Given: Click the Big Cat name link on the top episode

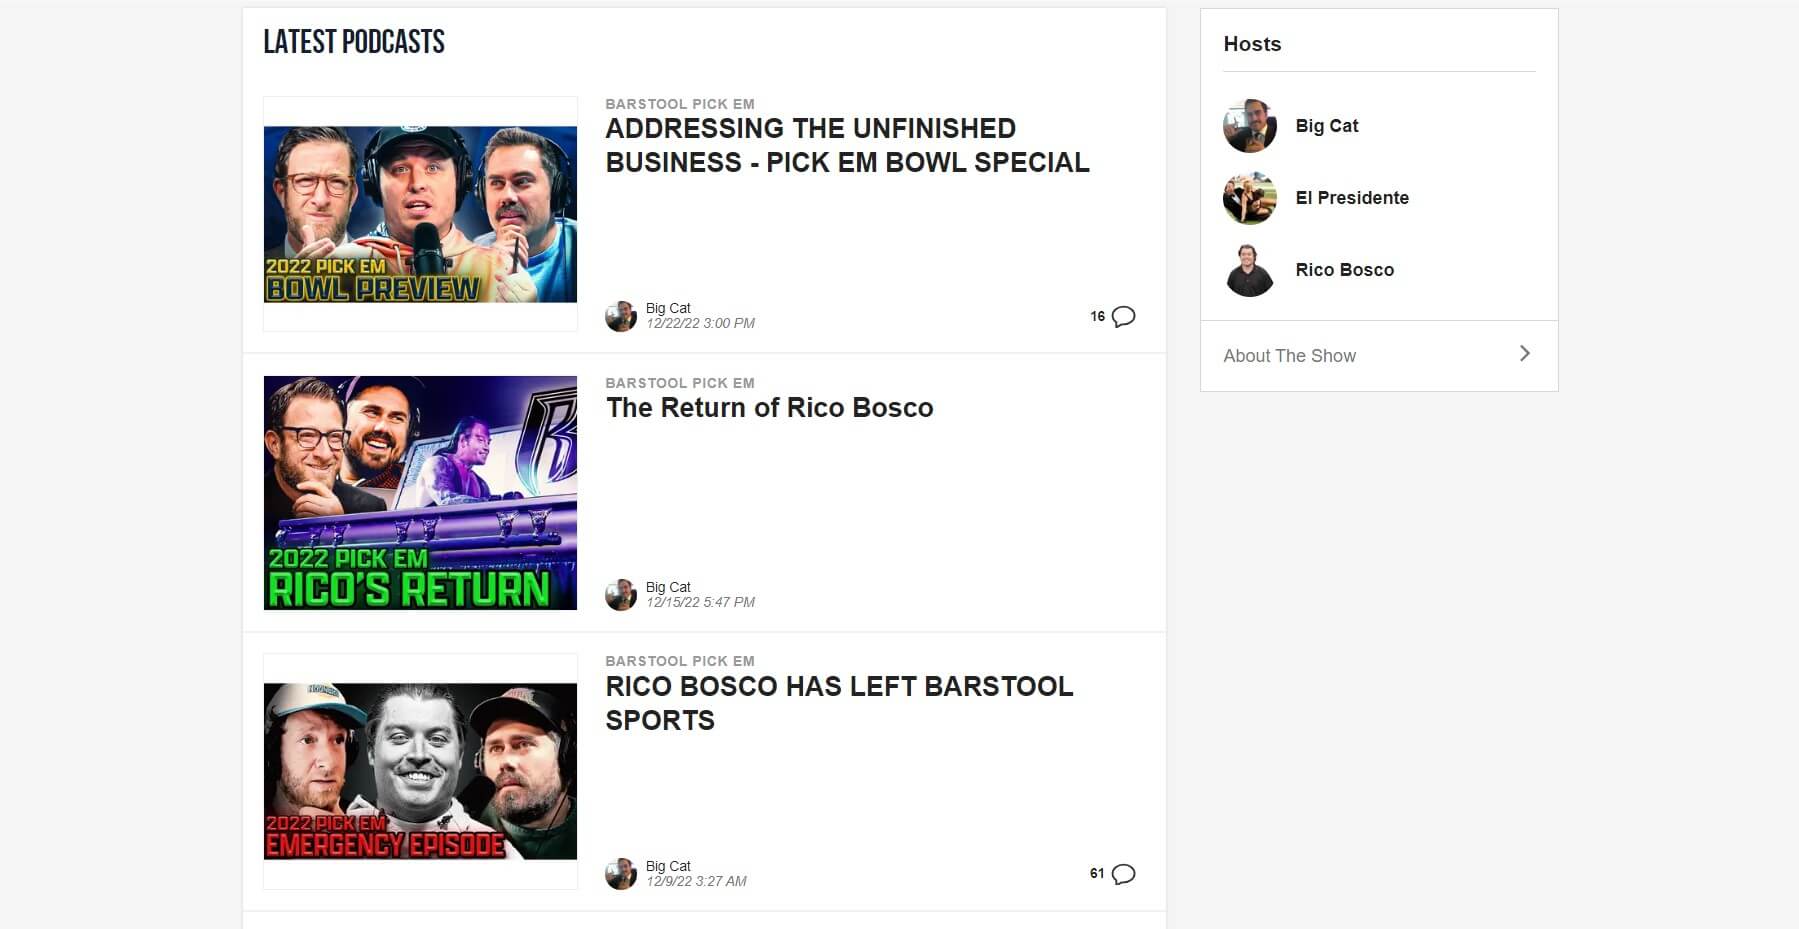Looking at the screenshot, I should pyautogui.click(x=668, y=308).
